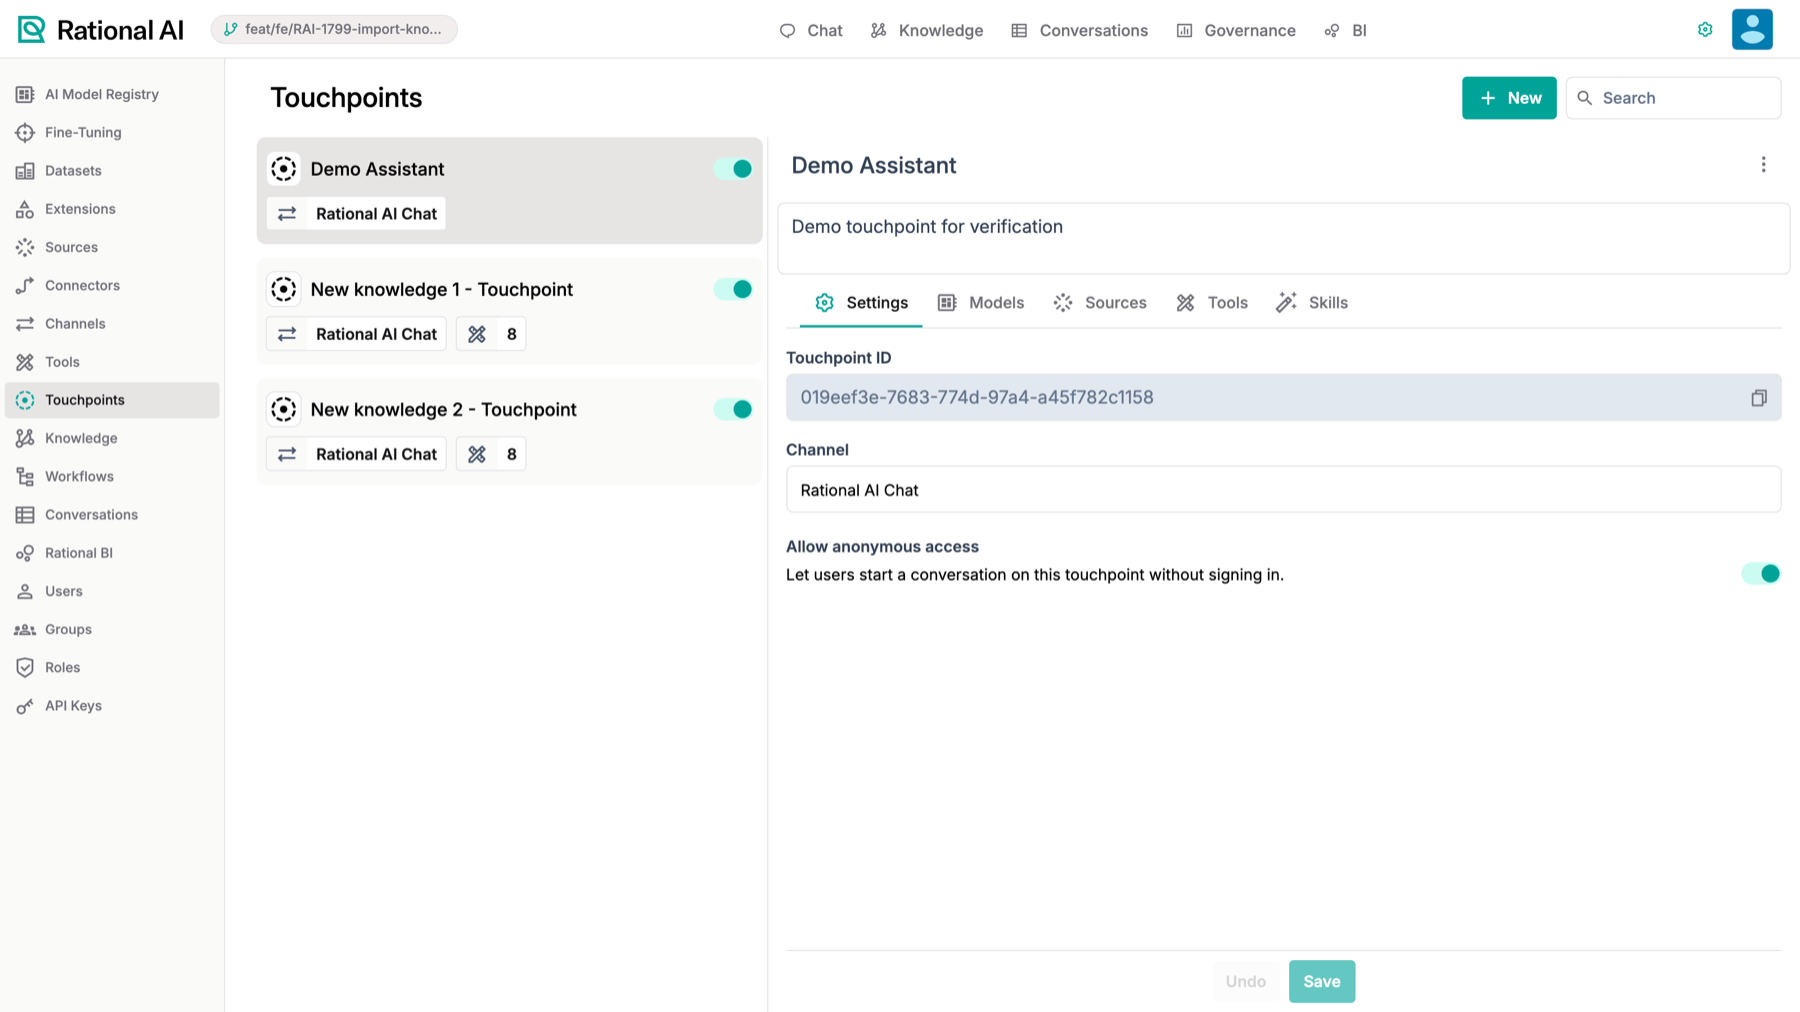This screenshot has width=1800, height=1012.
Task: Click the Groups sidebar icon
Action: pyautogui.click(x=25, y=630)
